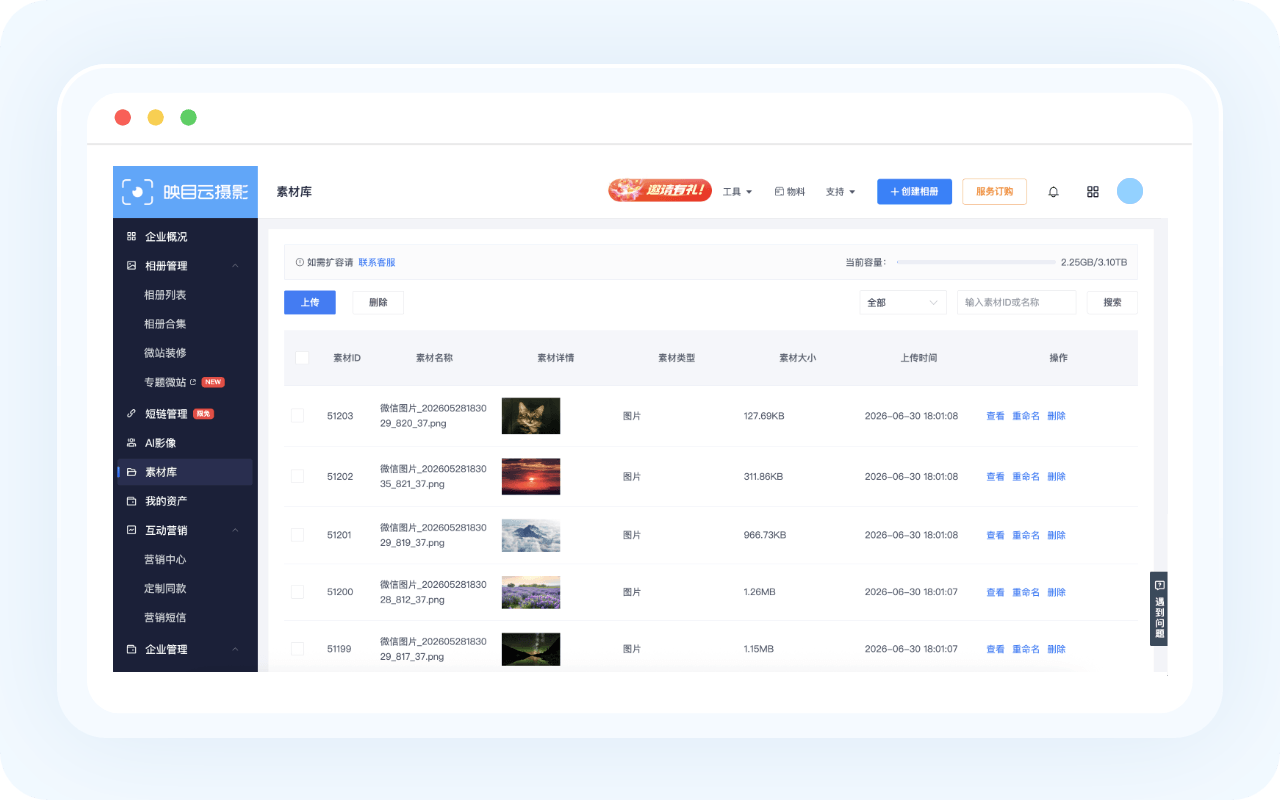The height and width of the screenshot is (800, 1280).
Task: Click the 搜索 search button
Action: (x=1112, y=302)
